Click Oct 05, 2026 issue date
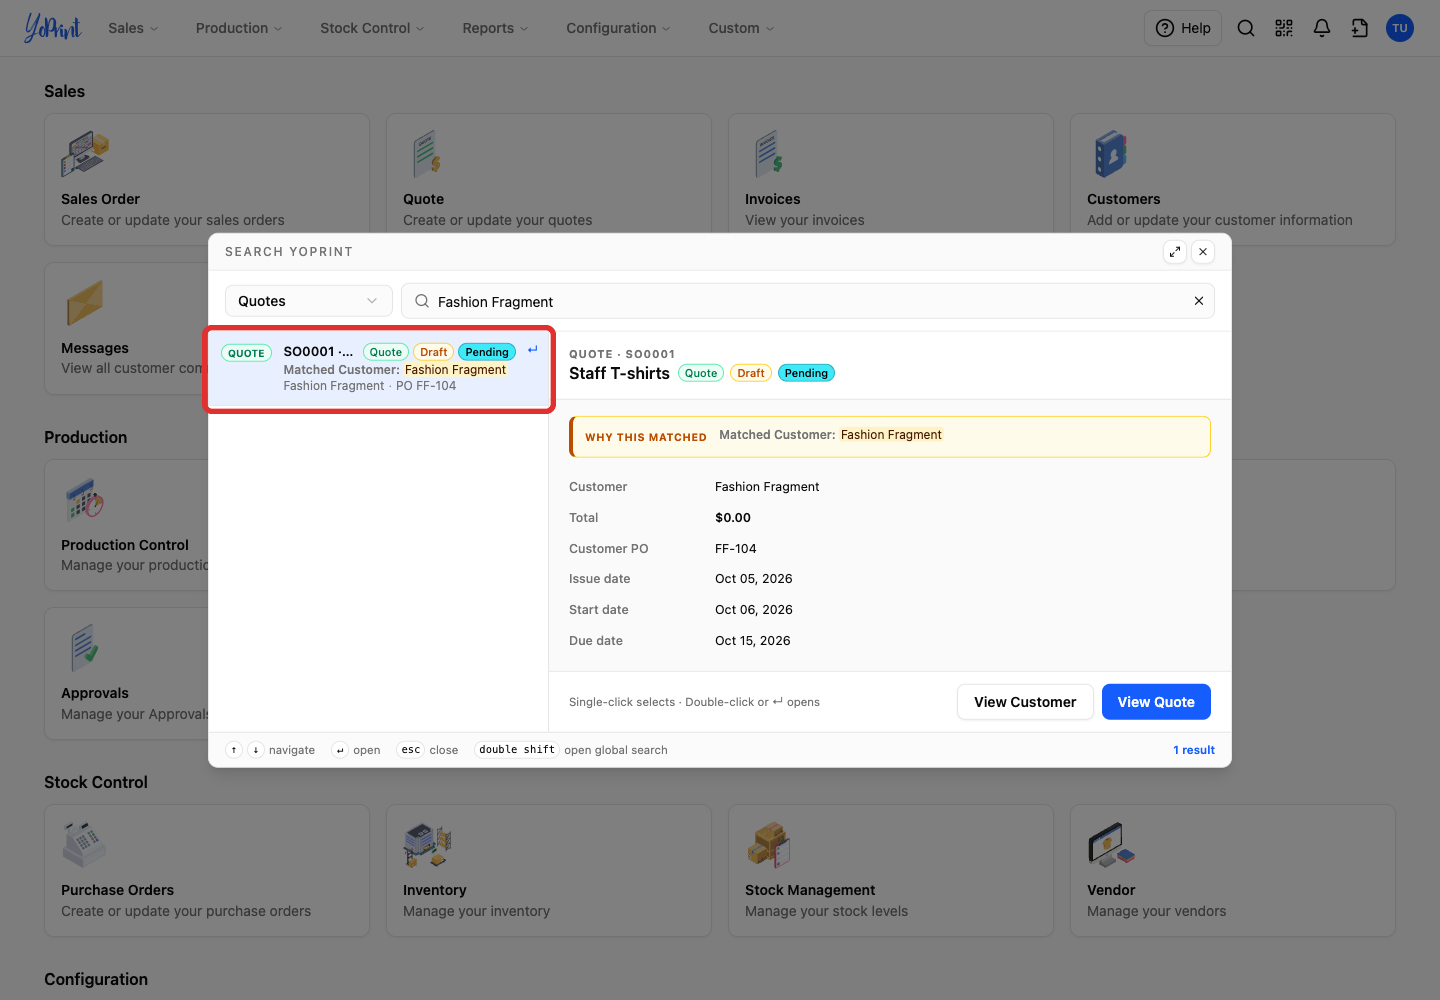 click(x=754, y=579)
